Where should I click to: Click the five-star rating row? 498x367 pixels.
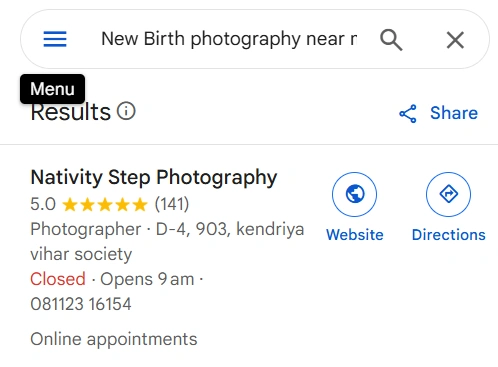point(105,204)
